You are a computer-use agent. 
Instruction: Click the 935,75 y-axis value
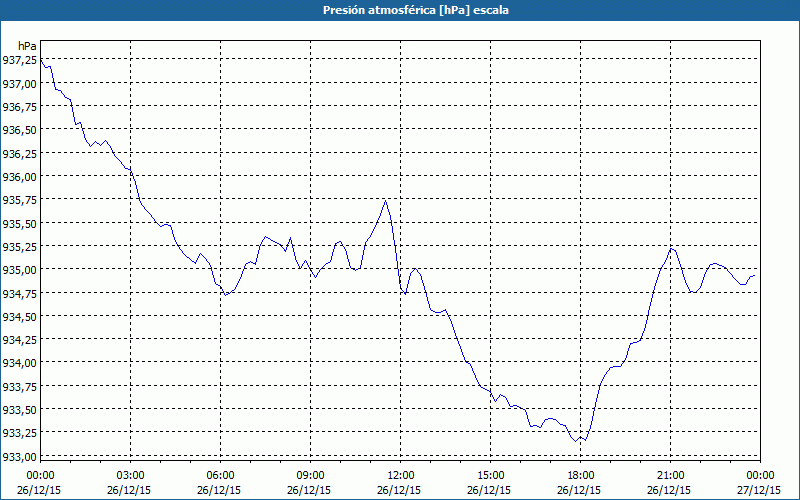tap(19, 199)
